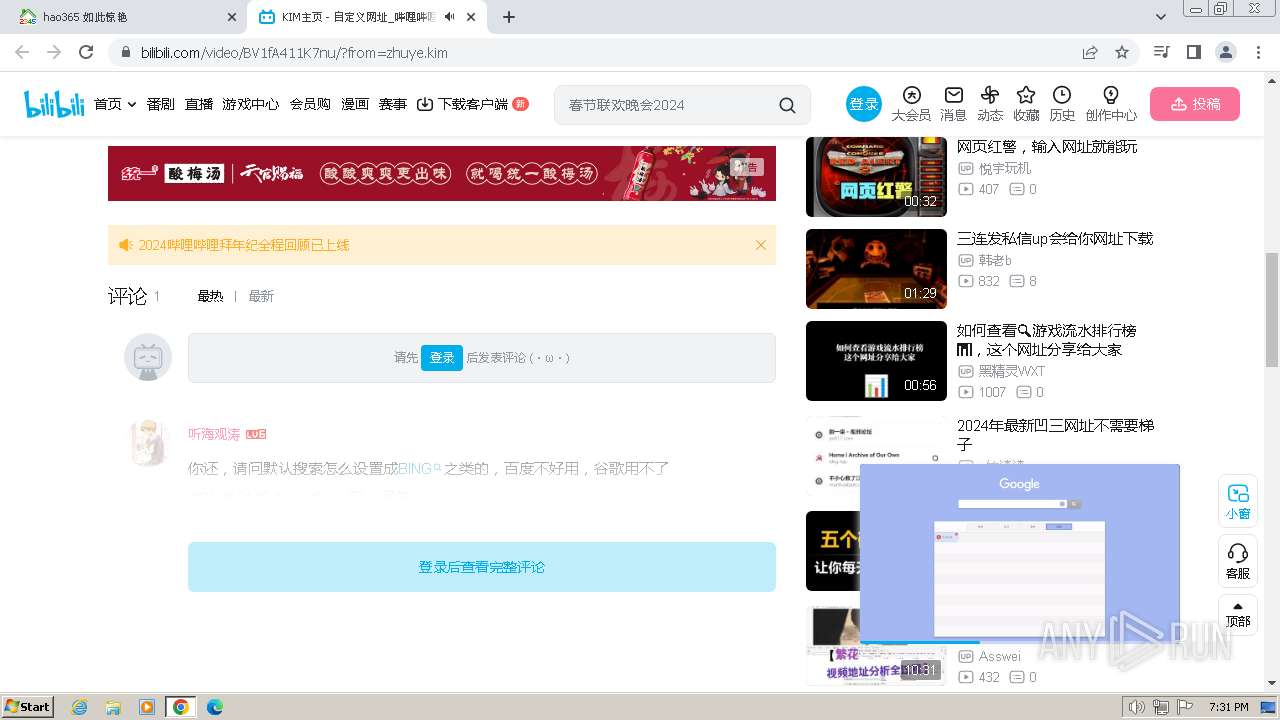Open 游戏中心 navigation item
Screen dimensions: 1280x720
(251, 104)
